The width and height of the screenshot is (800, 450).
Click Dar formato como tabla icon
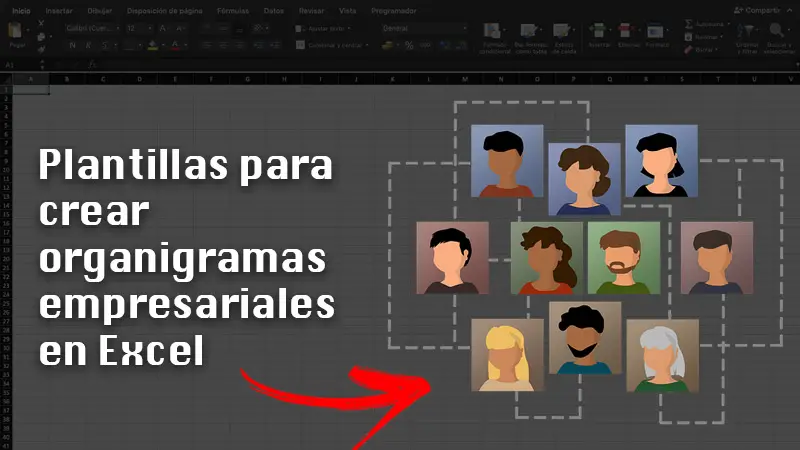click(529, 31)
